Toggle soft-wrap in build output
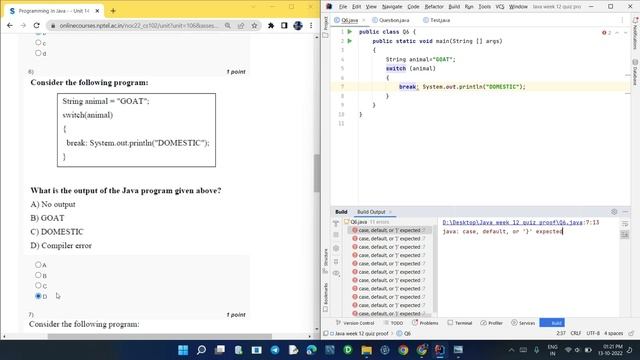 pos(625,224)
